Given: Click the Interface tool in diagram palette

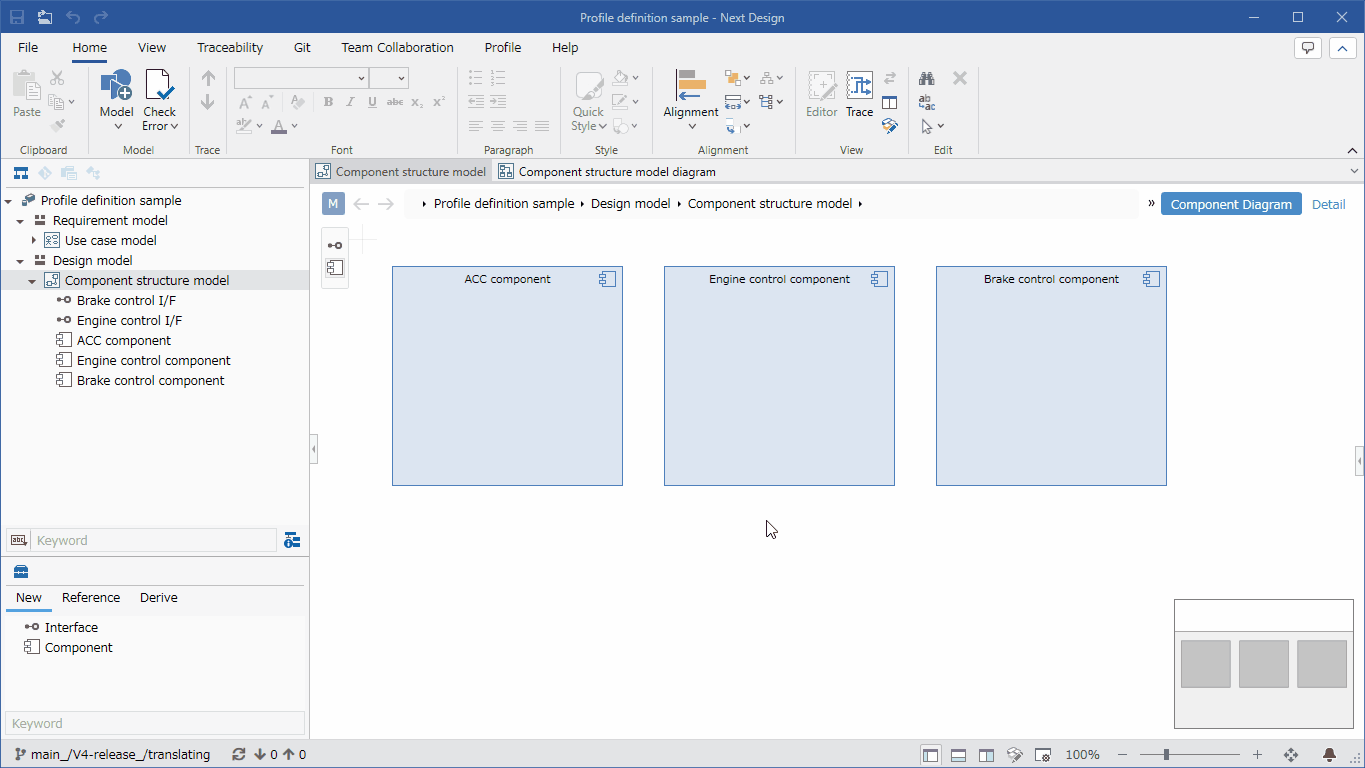Looking at the screenshot, I should [335, 245].
